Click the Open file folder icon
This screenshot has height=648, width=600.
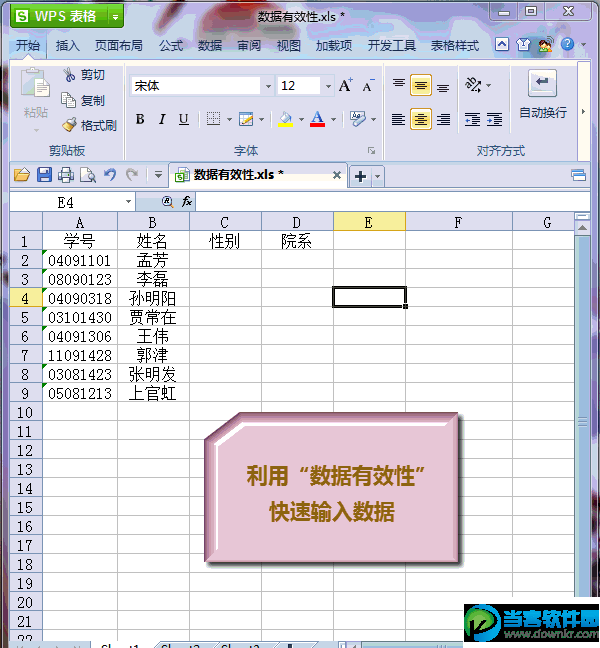click(x=22, y=175)
